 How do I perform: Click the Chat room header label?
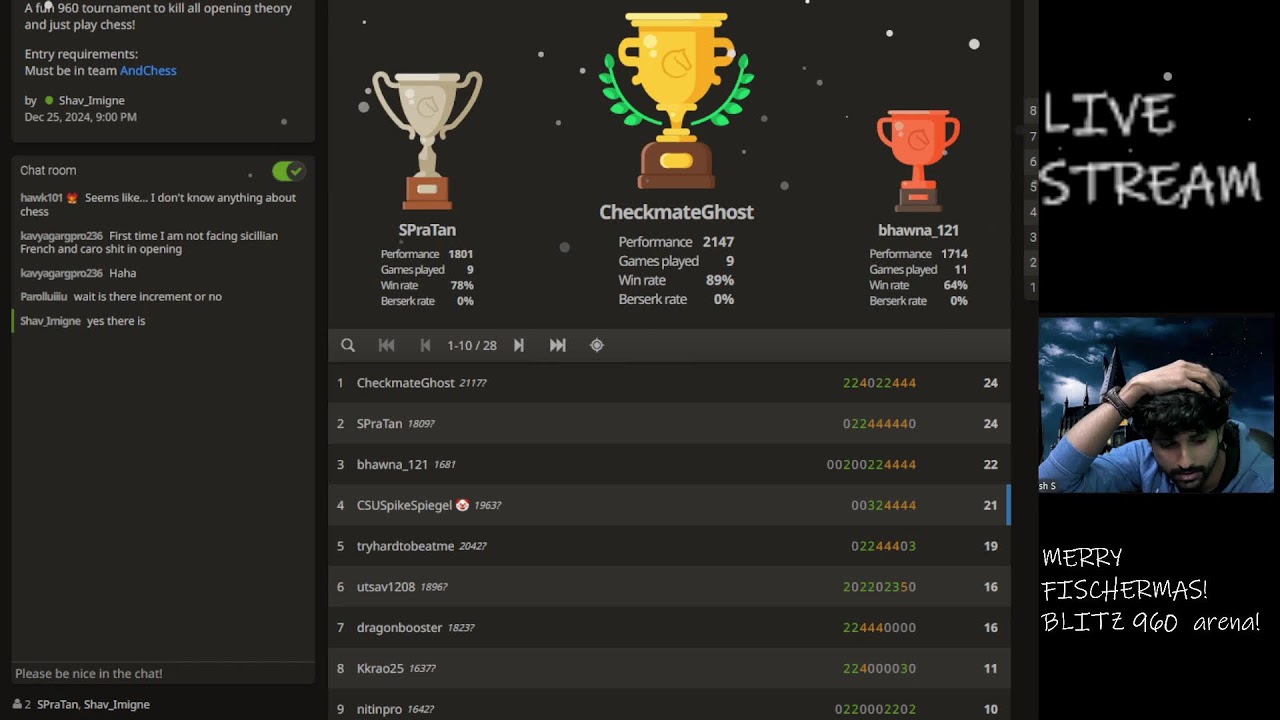tap(48, 171)
